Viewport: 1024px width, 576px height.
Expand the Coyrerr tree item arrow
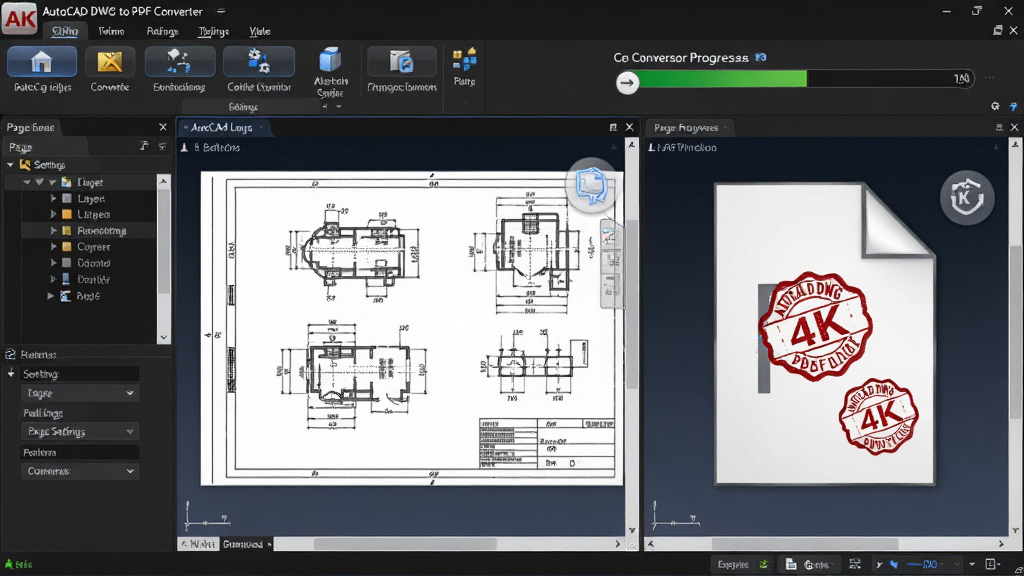[54, 246]
